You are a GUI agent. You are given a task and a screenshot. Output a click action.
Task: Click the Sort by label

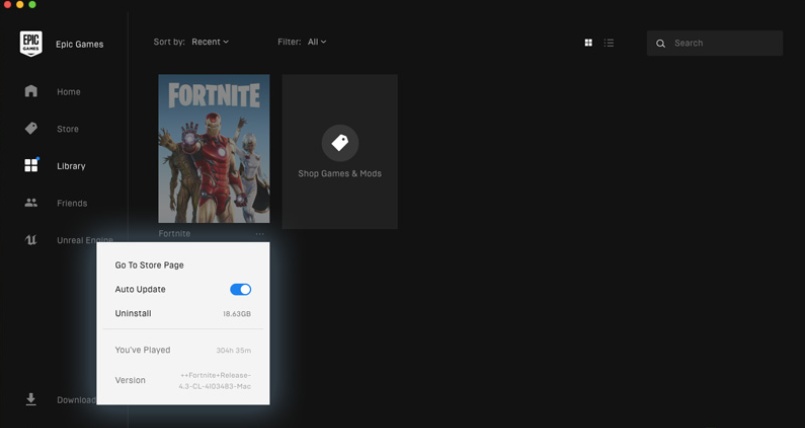click(169, 42)
